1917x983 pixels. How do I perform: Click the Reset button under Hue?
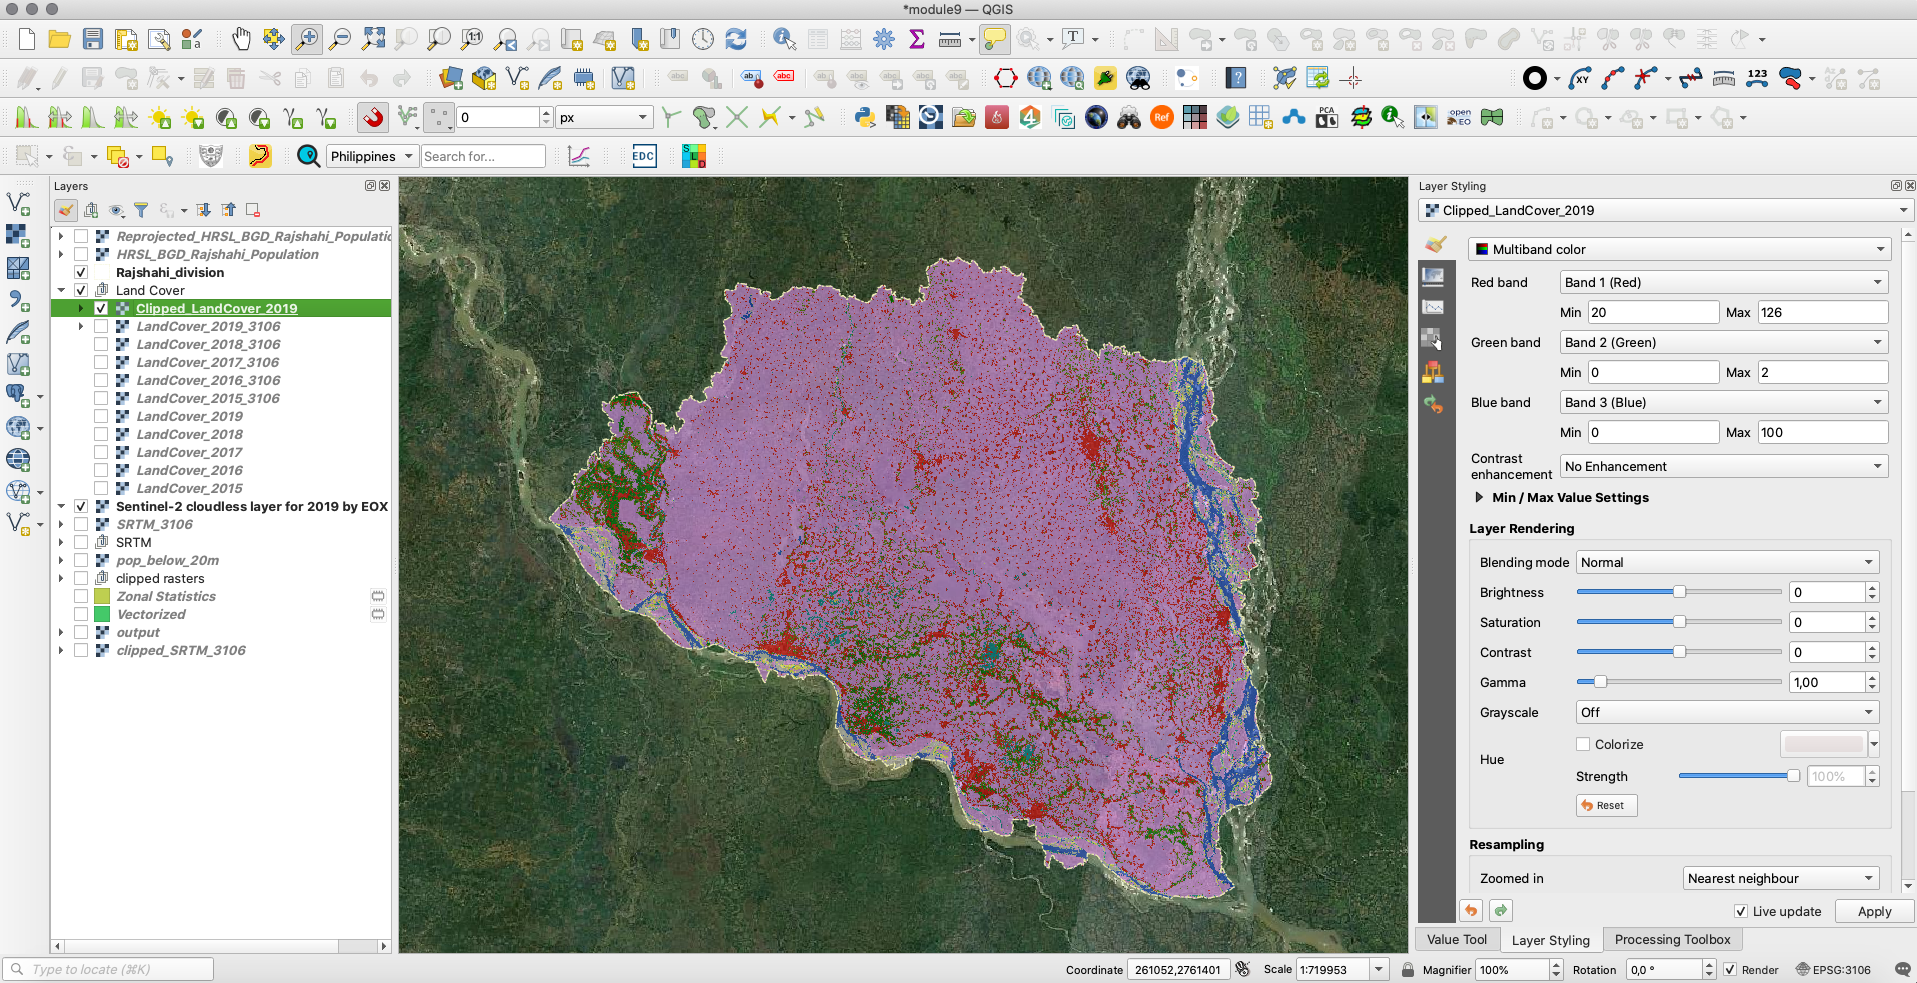(x=1607, y=805)
